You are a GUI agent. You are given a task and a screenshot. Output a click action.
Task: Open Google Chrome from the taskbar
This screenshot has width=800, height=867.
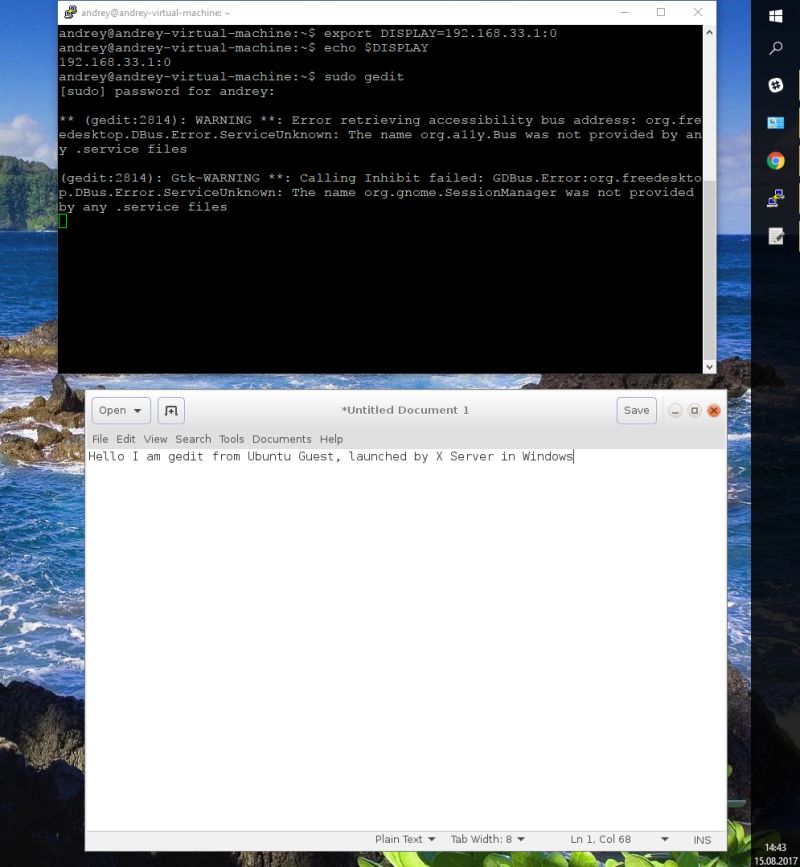[775, 160]
